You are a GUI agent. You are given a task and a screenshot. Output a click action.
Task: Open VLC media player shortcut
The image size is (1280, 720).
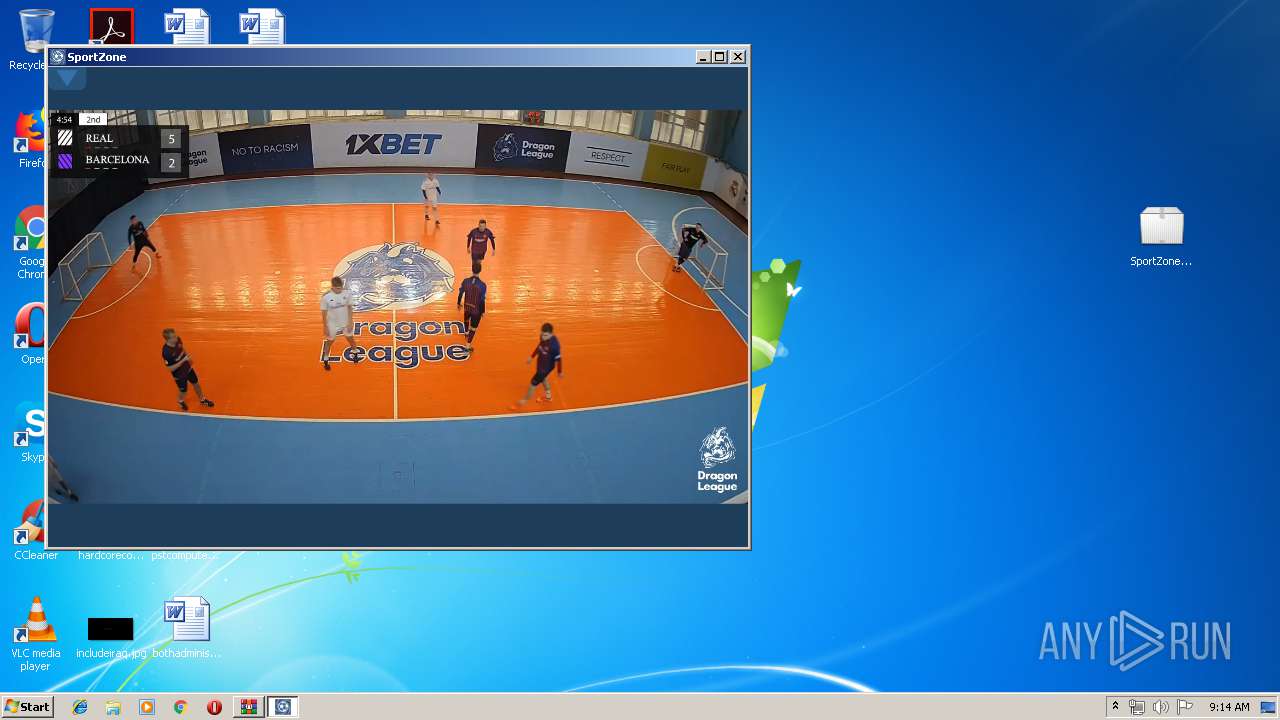point(36,634)
